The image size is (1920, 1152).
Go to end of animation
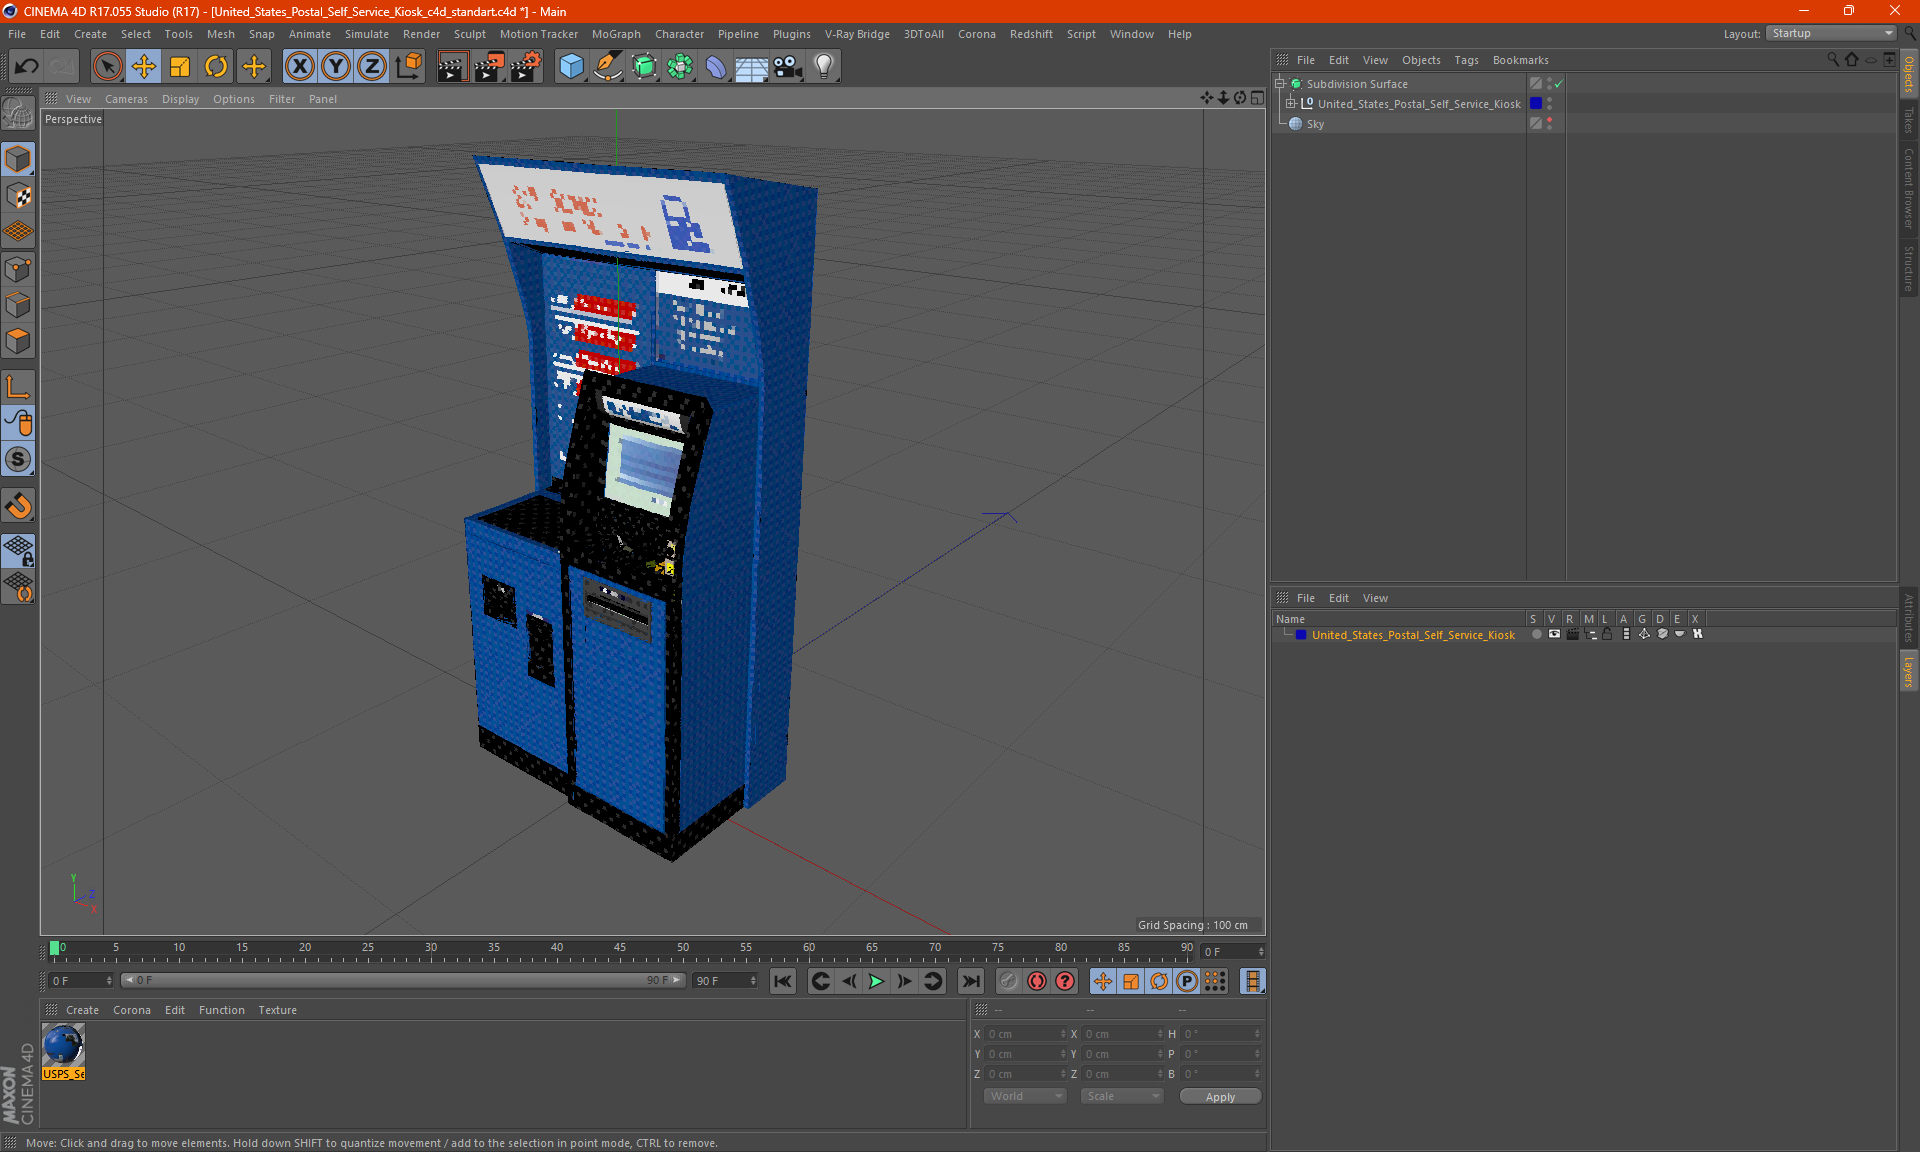point(970,981)
